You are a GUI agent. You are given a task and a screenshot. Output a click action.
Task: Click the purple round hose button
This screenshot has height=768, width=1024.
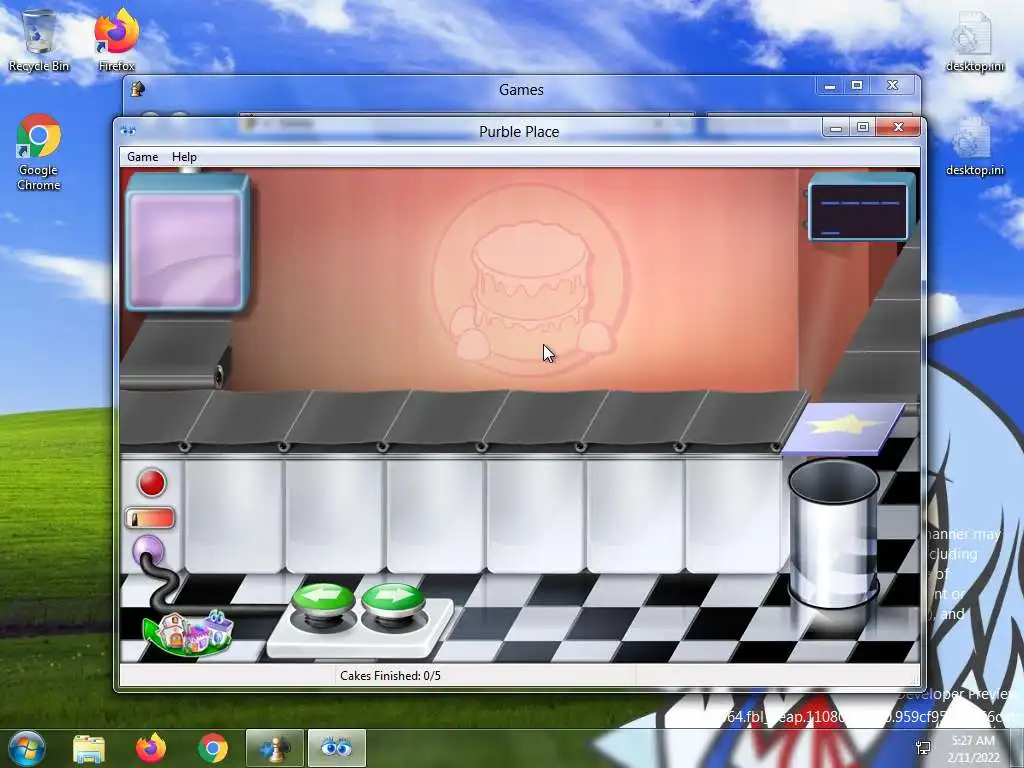[148, 551]
